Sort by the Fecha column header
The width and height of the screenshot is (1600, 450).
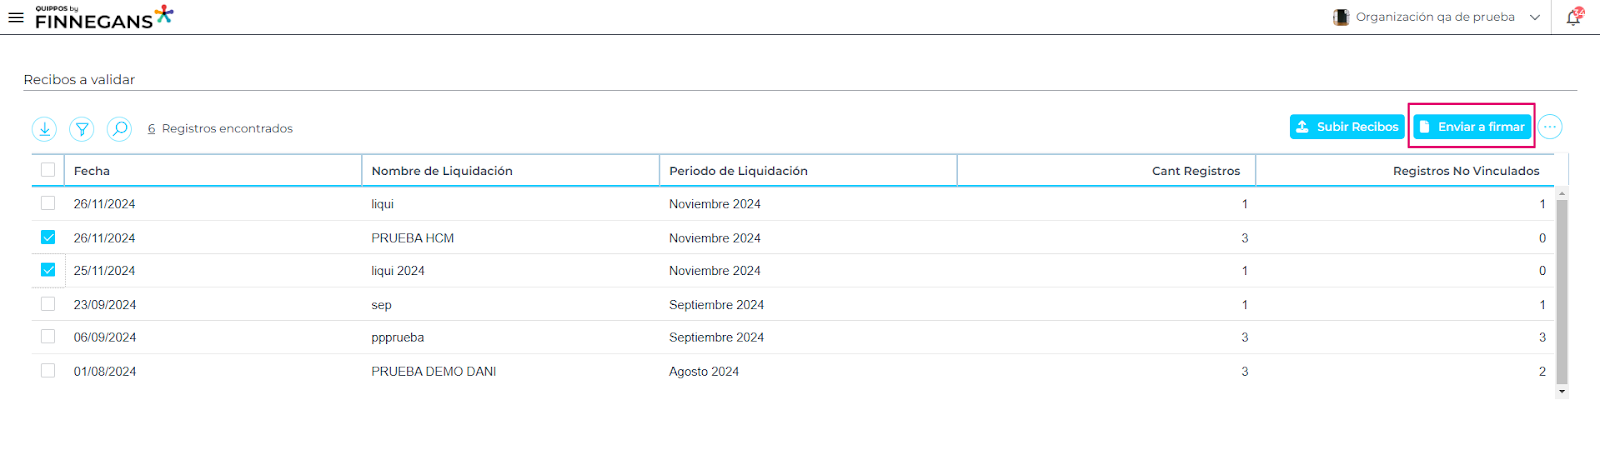(92, 171)
